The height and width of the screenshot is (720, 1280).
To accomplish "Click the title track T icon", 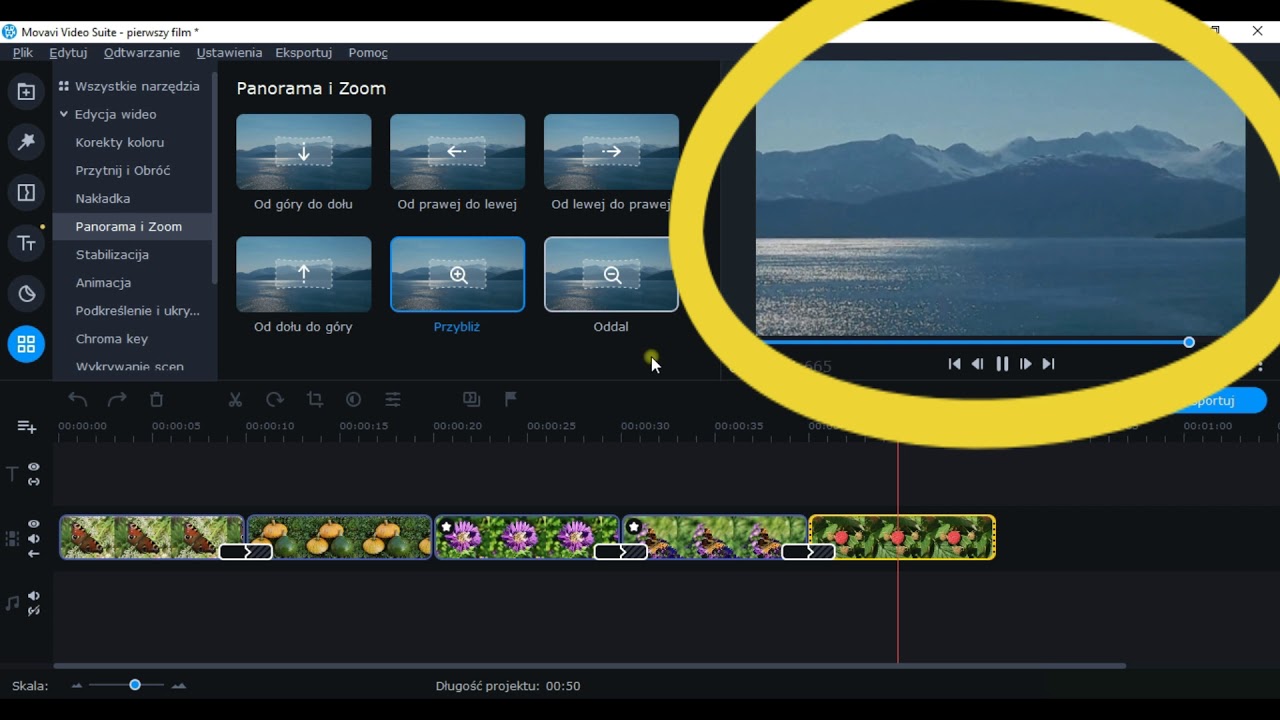I will 12,474.
